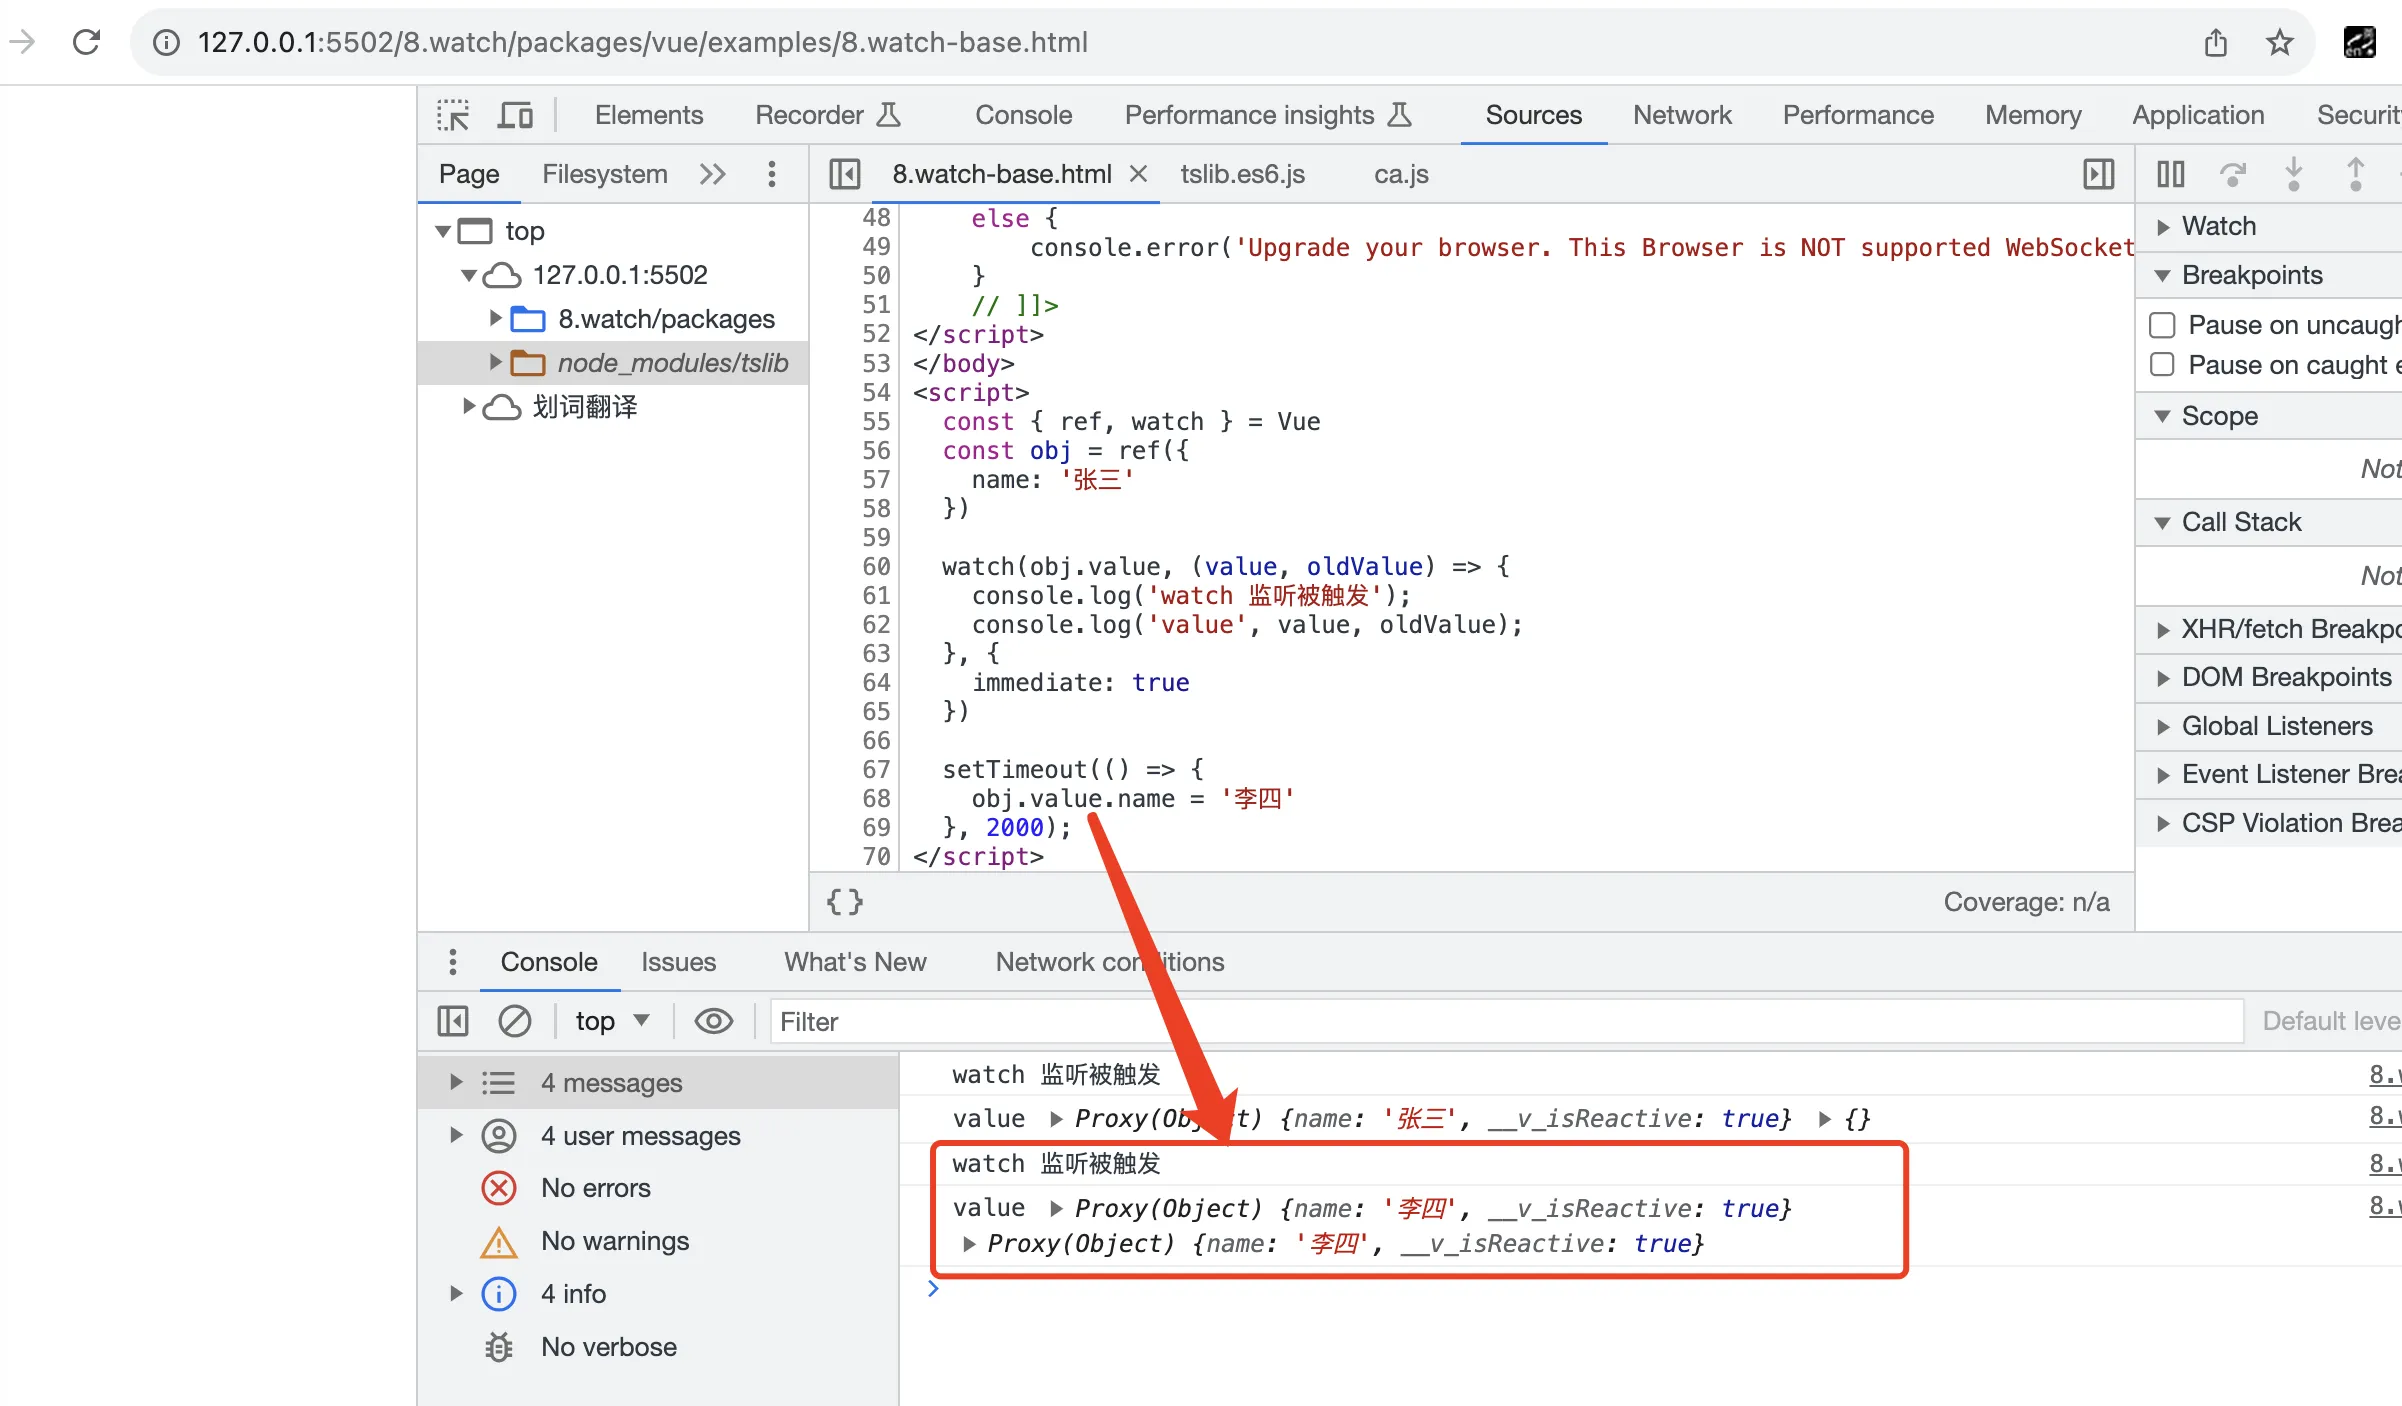This screenshot has width=2402, height=1406.
Task: Pretty print the source with braces icon
Action: pos(845,902)
